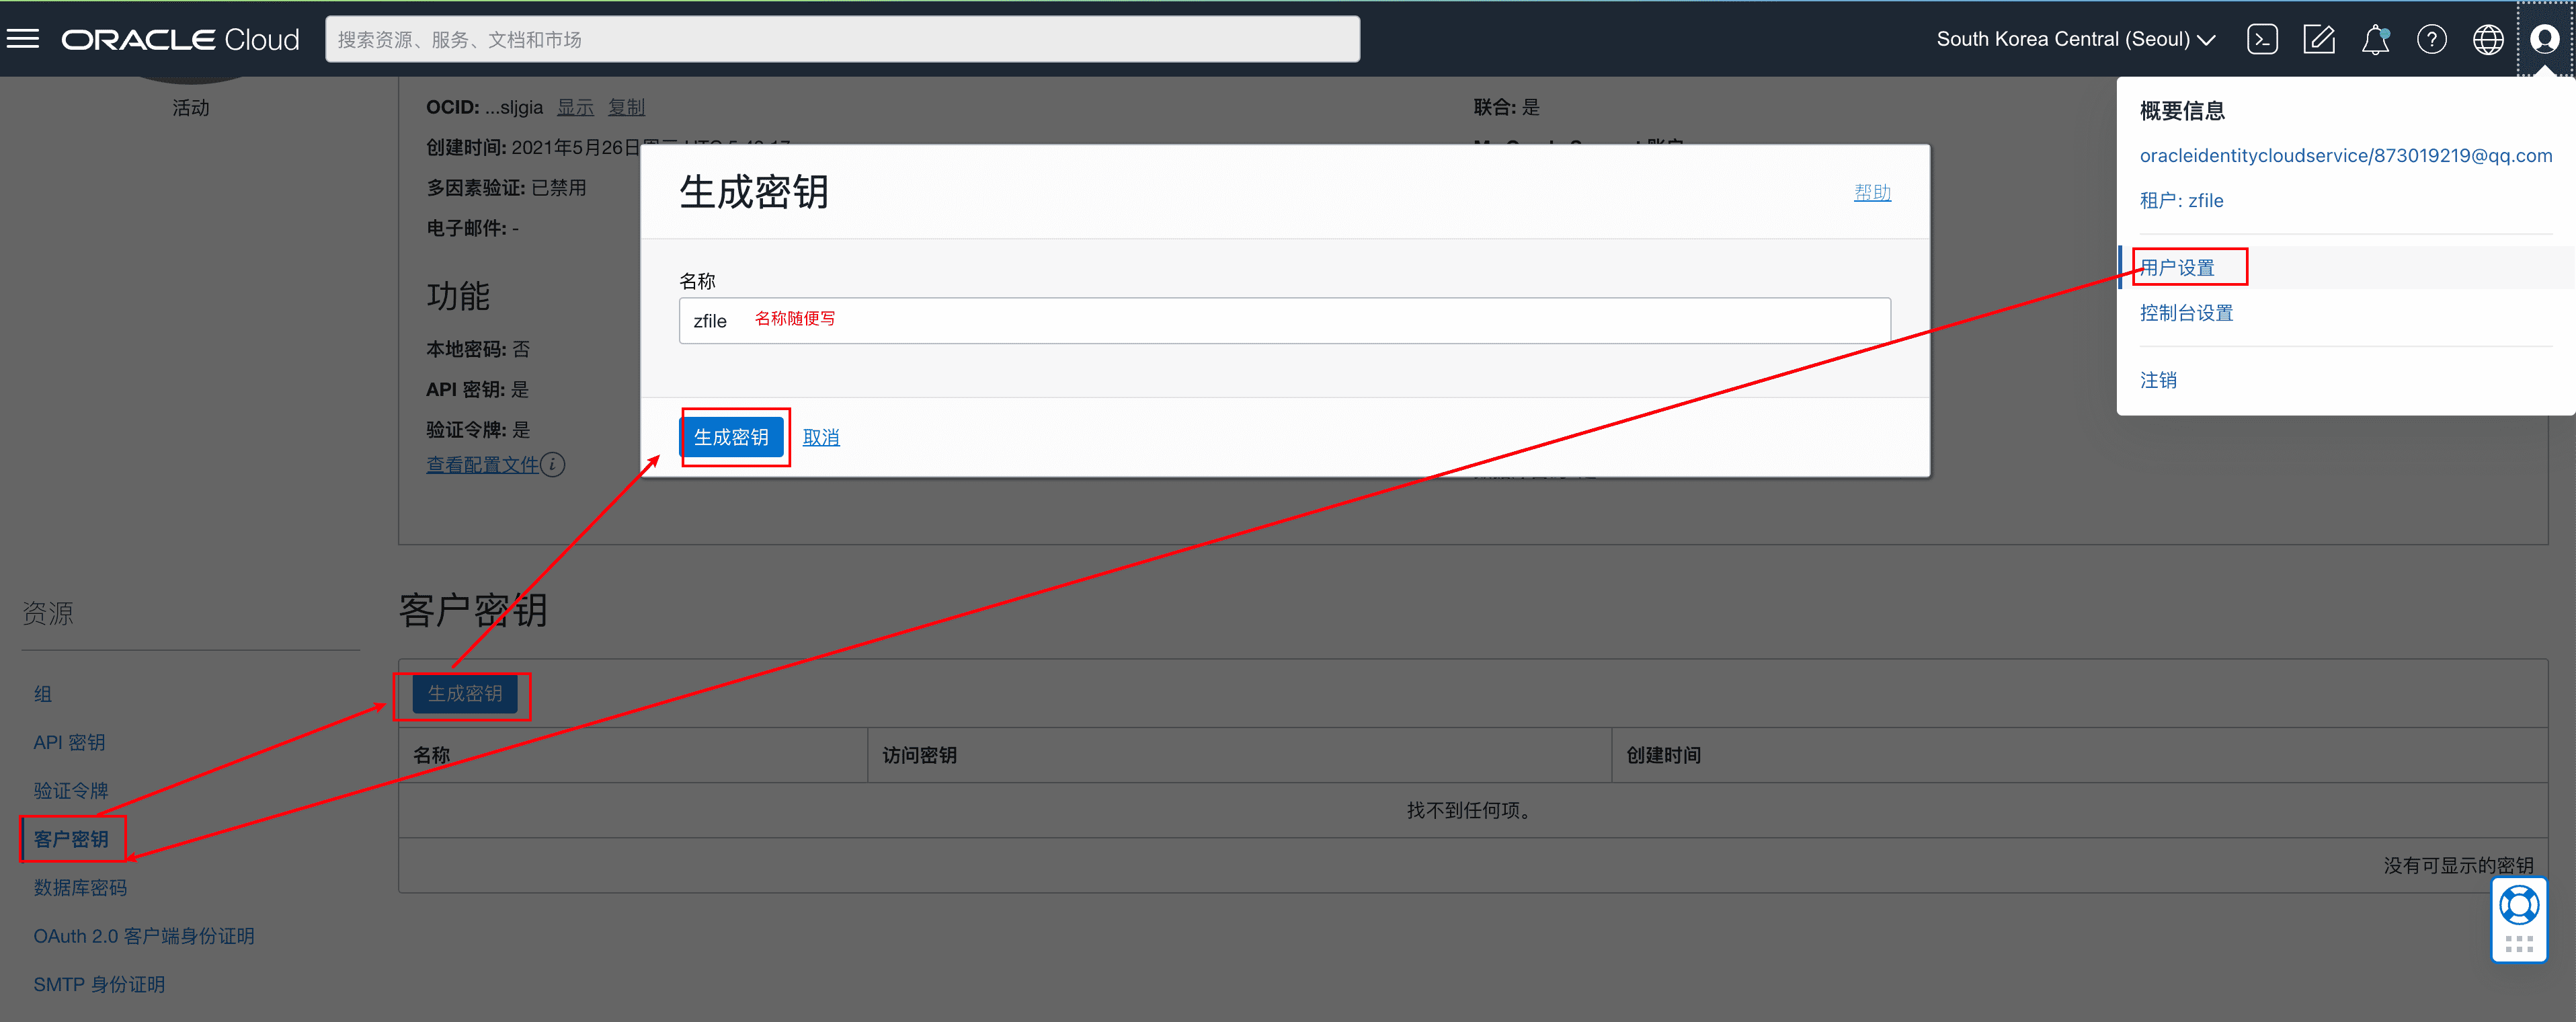Click the info icon beside 查看配置文件

[553, 465]
